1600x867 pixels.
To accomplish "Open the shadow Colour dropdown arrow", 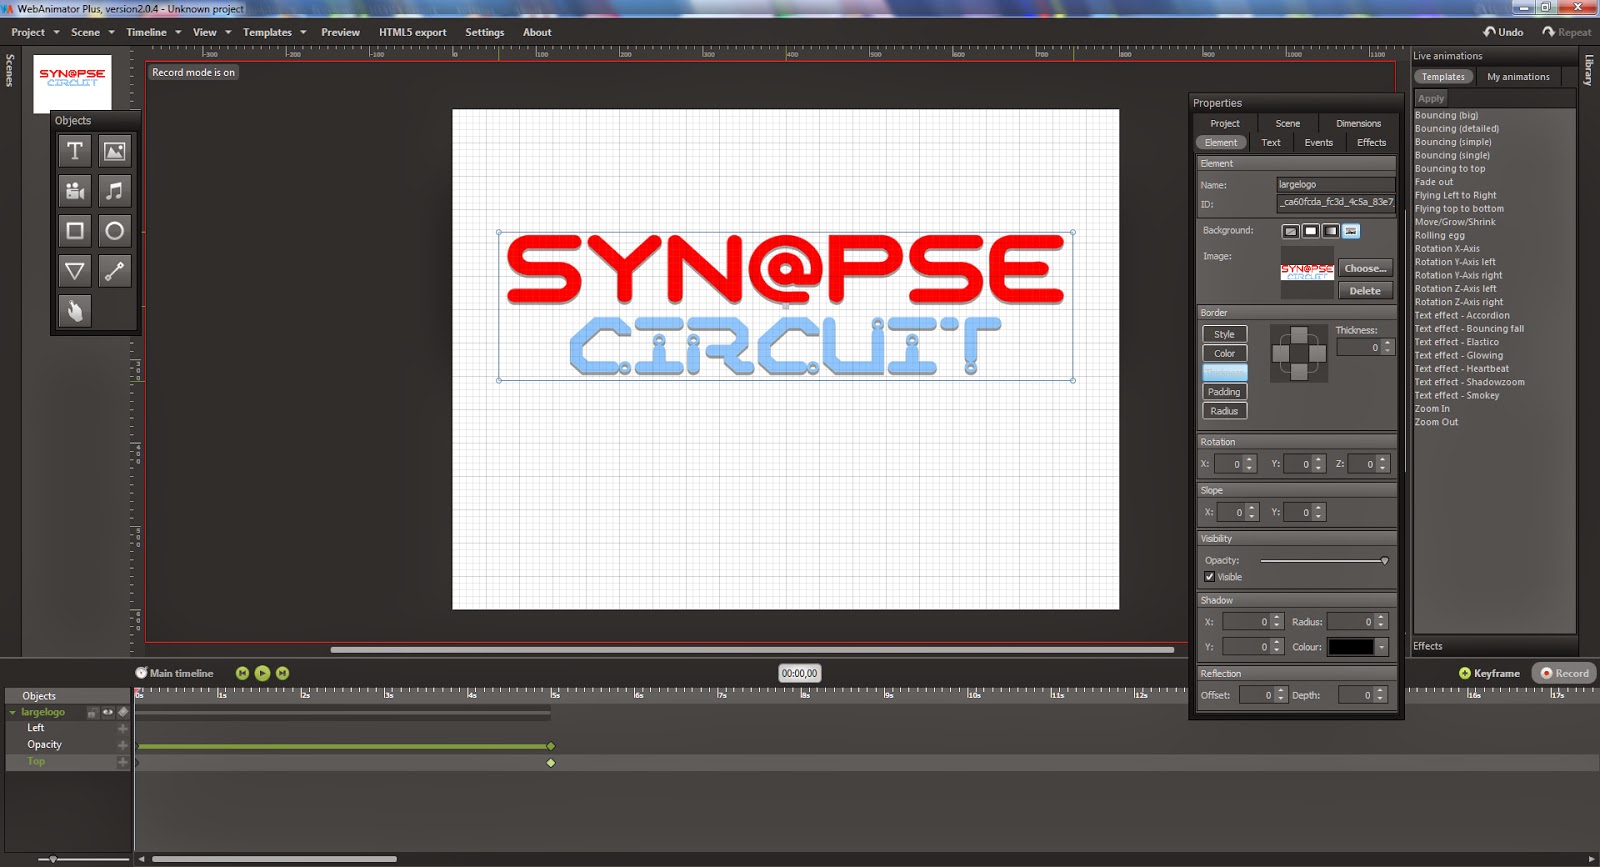I will (x=1382, y=647).
